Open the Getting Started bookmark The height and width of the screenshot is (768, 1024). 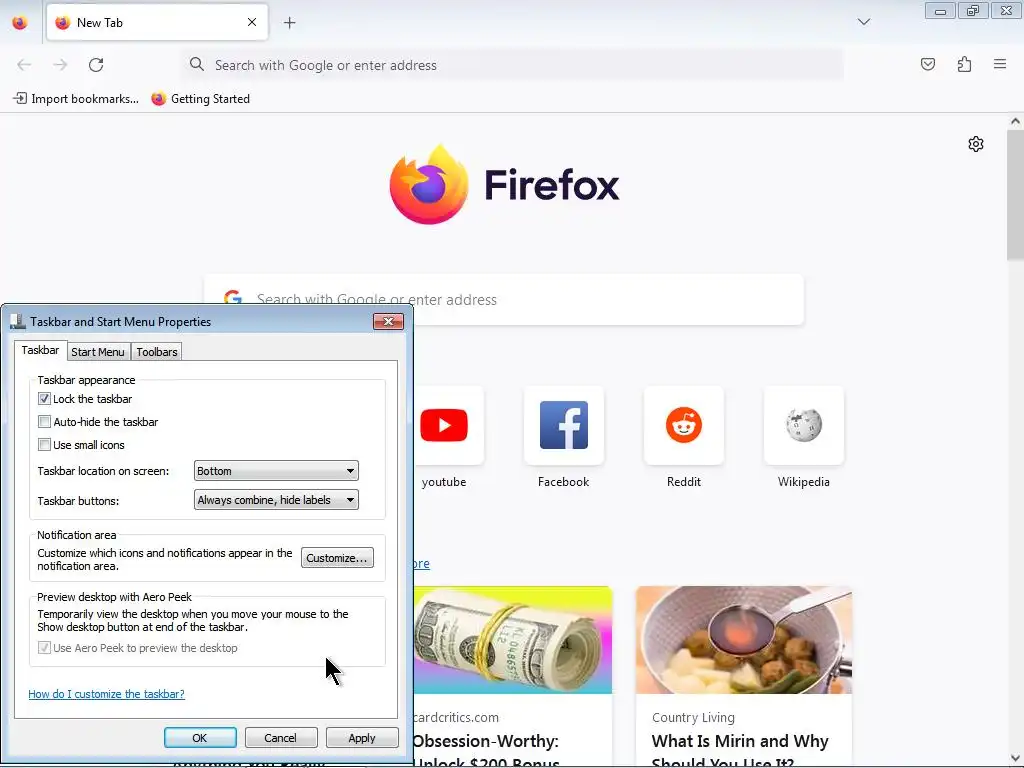click(x=201, y=99)
